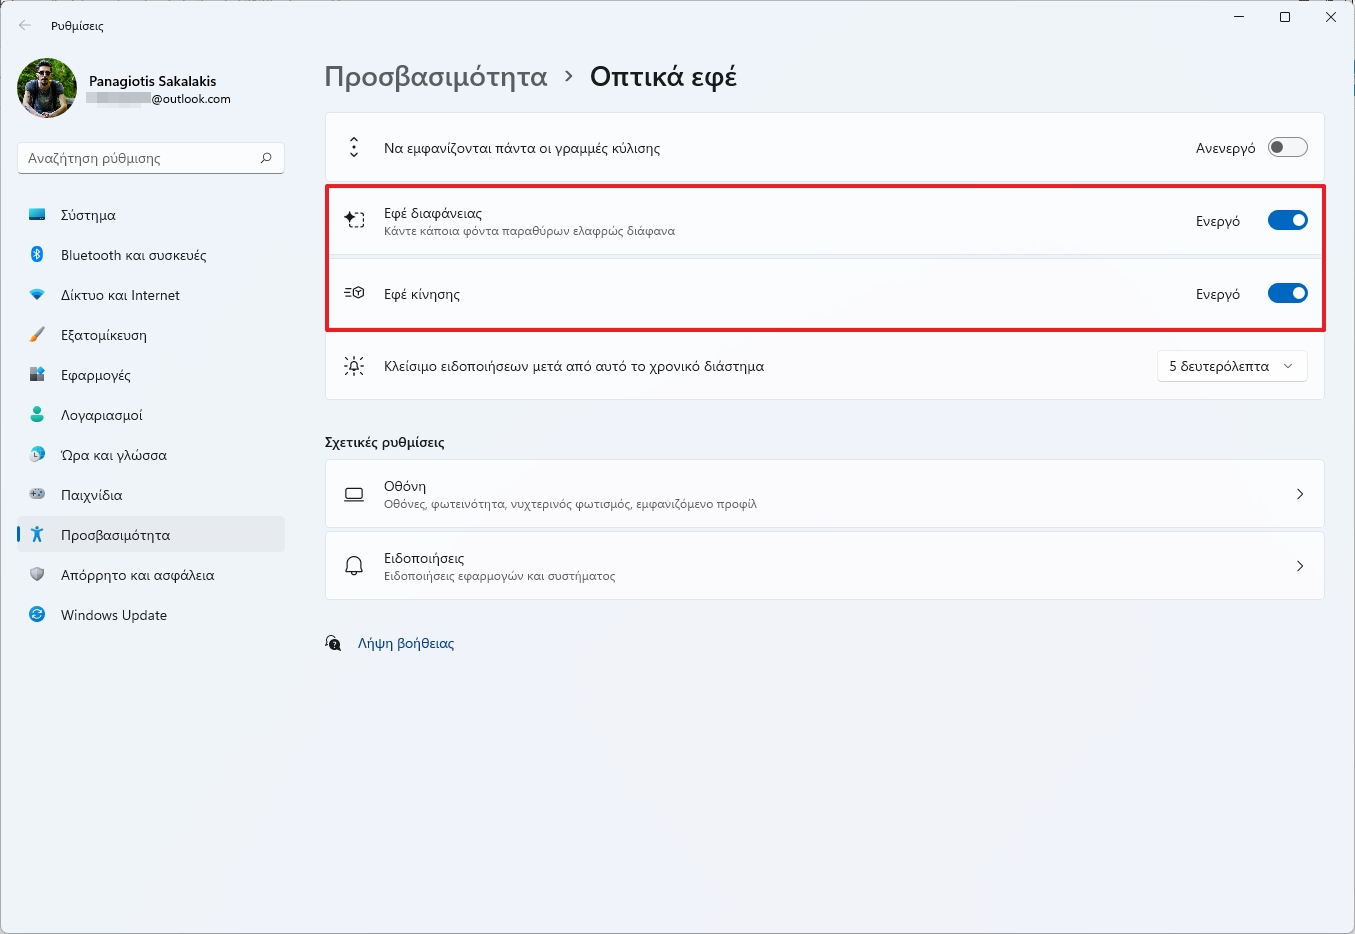Click Προσβασιμότητα breadcrumb in the header
The width and height of the screenshot is (1355, 934).
(436, 77)
